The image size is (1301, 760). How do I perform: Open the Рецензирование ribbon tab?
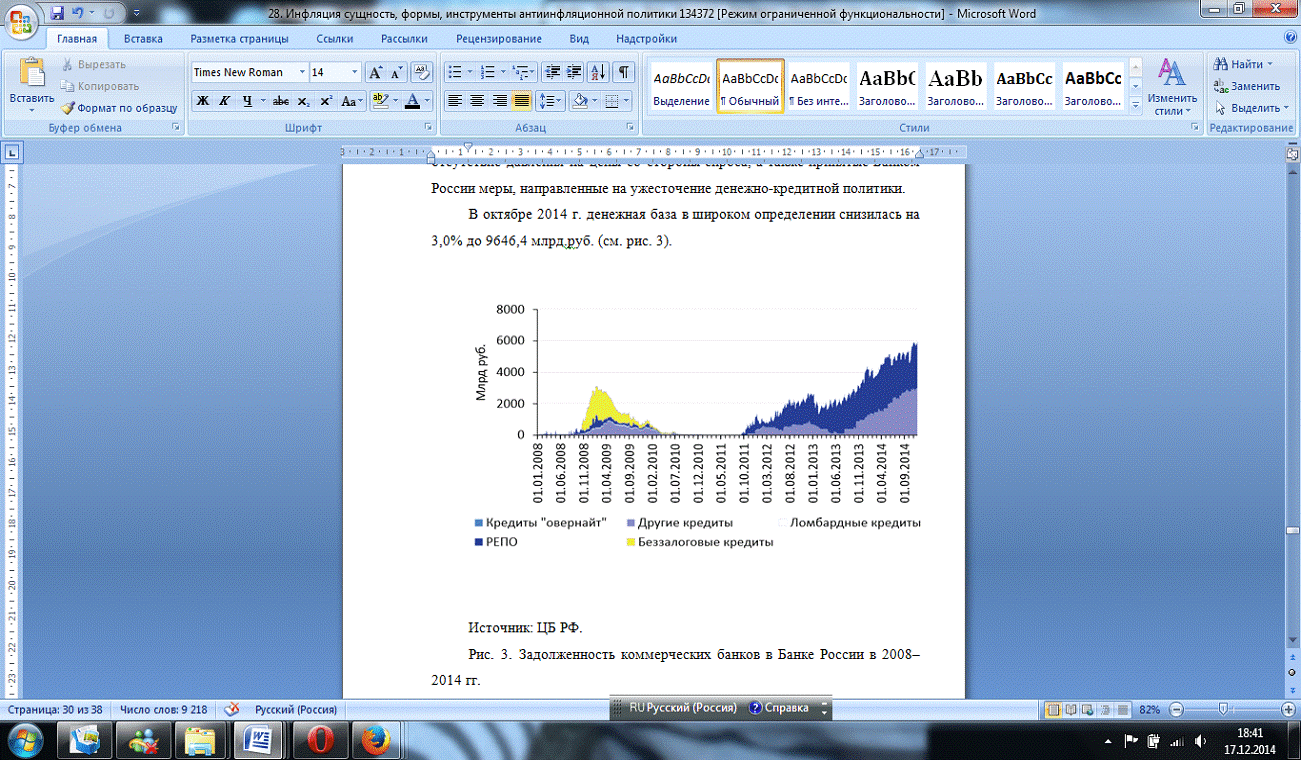[x=498, y=39]
